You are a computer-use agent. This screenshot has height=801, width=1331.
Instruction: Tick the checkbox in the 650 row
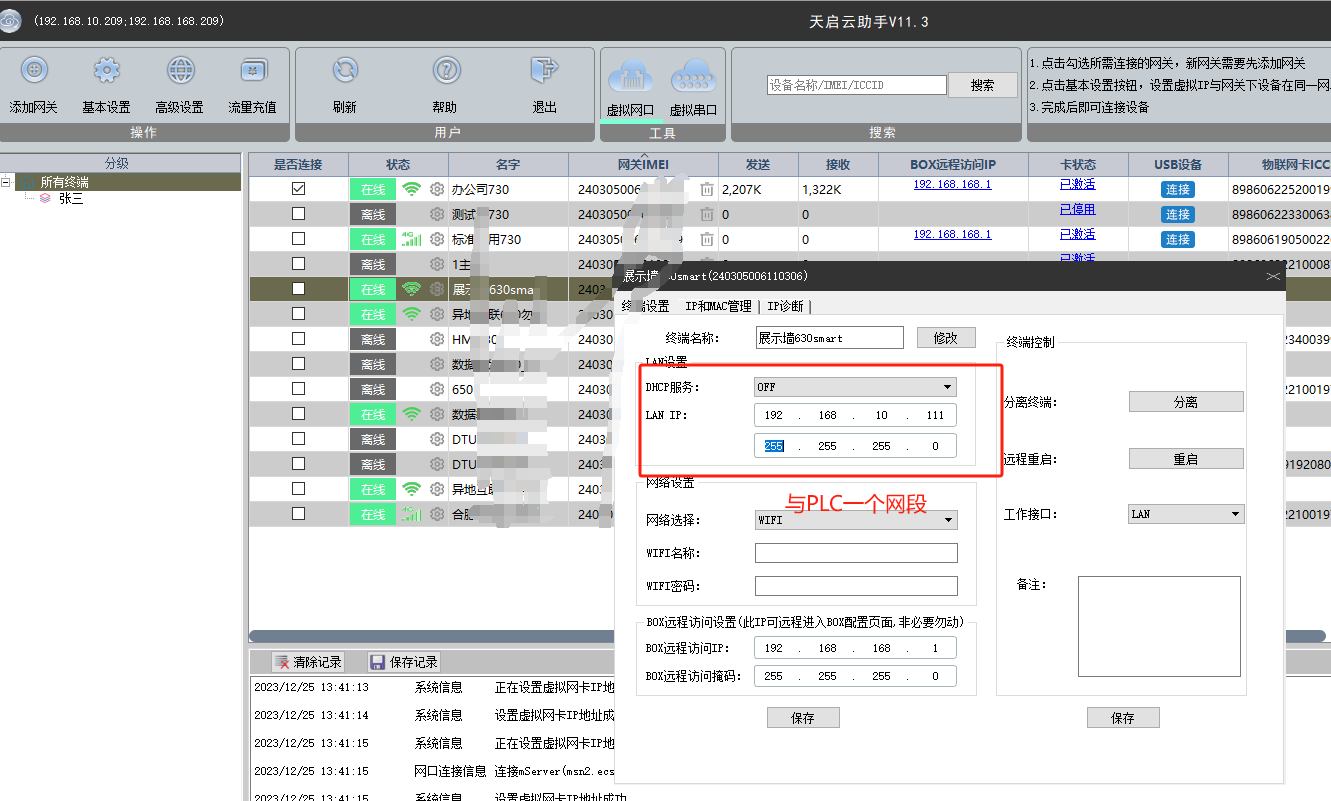pos(298,388)
